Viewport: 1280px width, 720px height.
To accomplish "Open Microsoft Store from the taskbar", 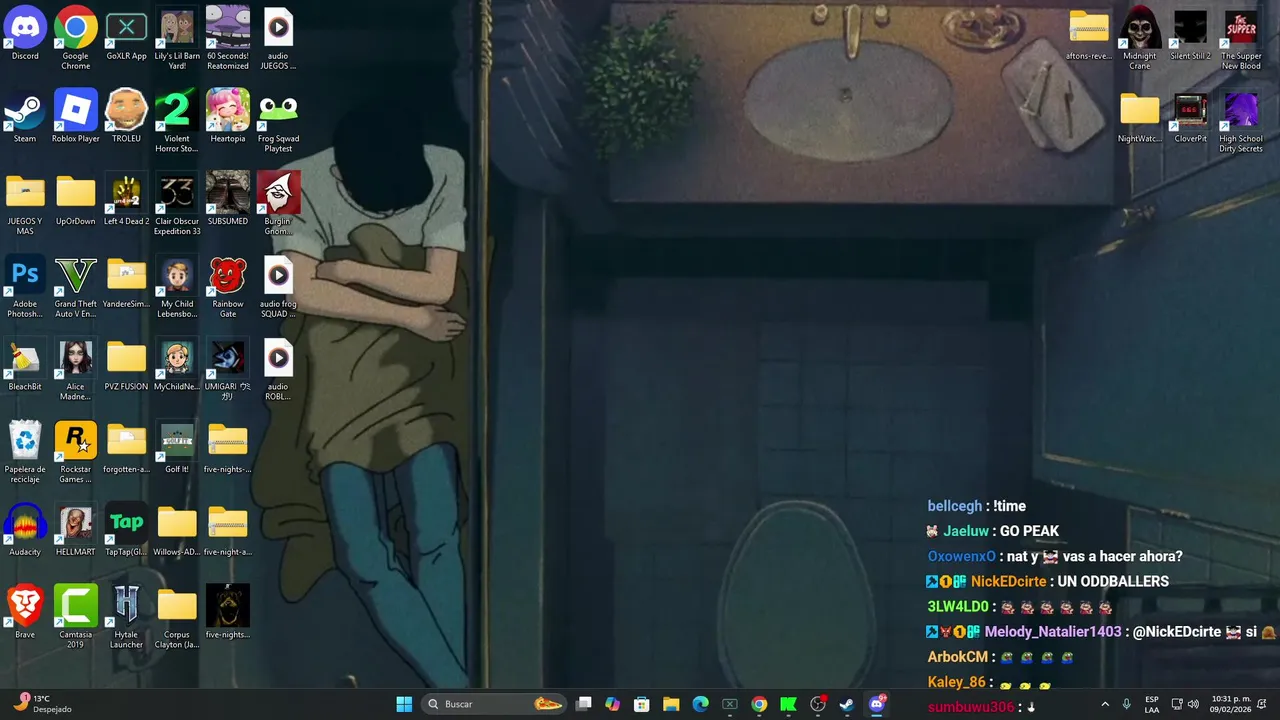I will 642,704.
